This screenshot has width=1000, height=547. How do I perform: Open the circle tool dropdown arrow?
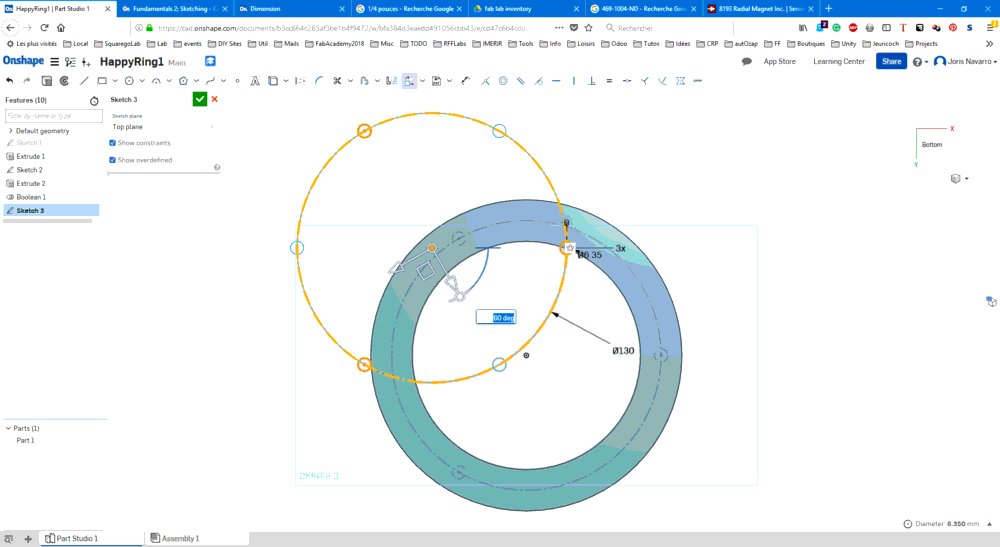point(142,81)
